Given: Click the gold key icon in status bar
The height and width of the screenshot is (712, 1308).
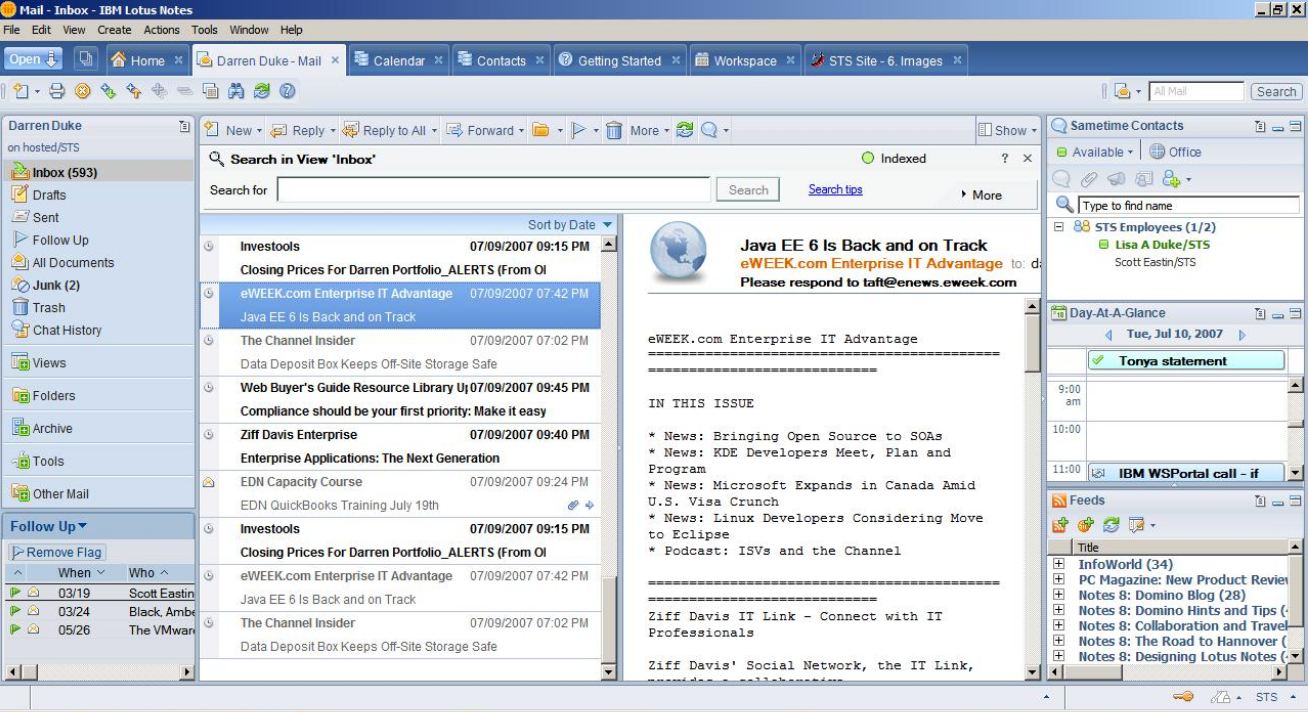Looking at the screenshot, I should click(1183, 697).
